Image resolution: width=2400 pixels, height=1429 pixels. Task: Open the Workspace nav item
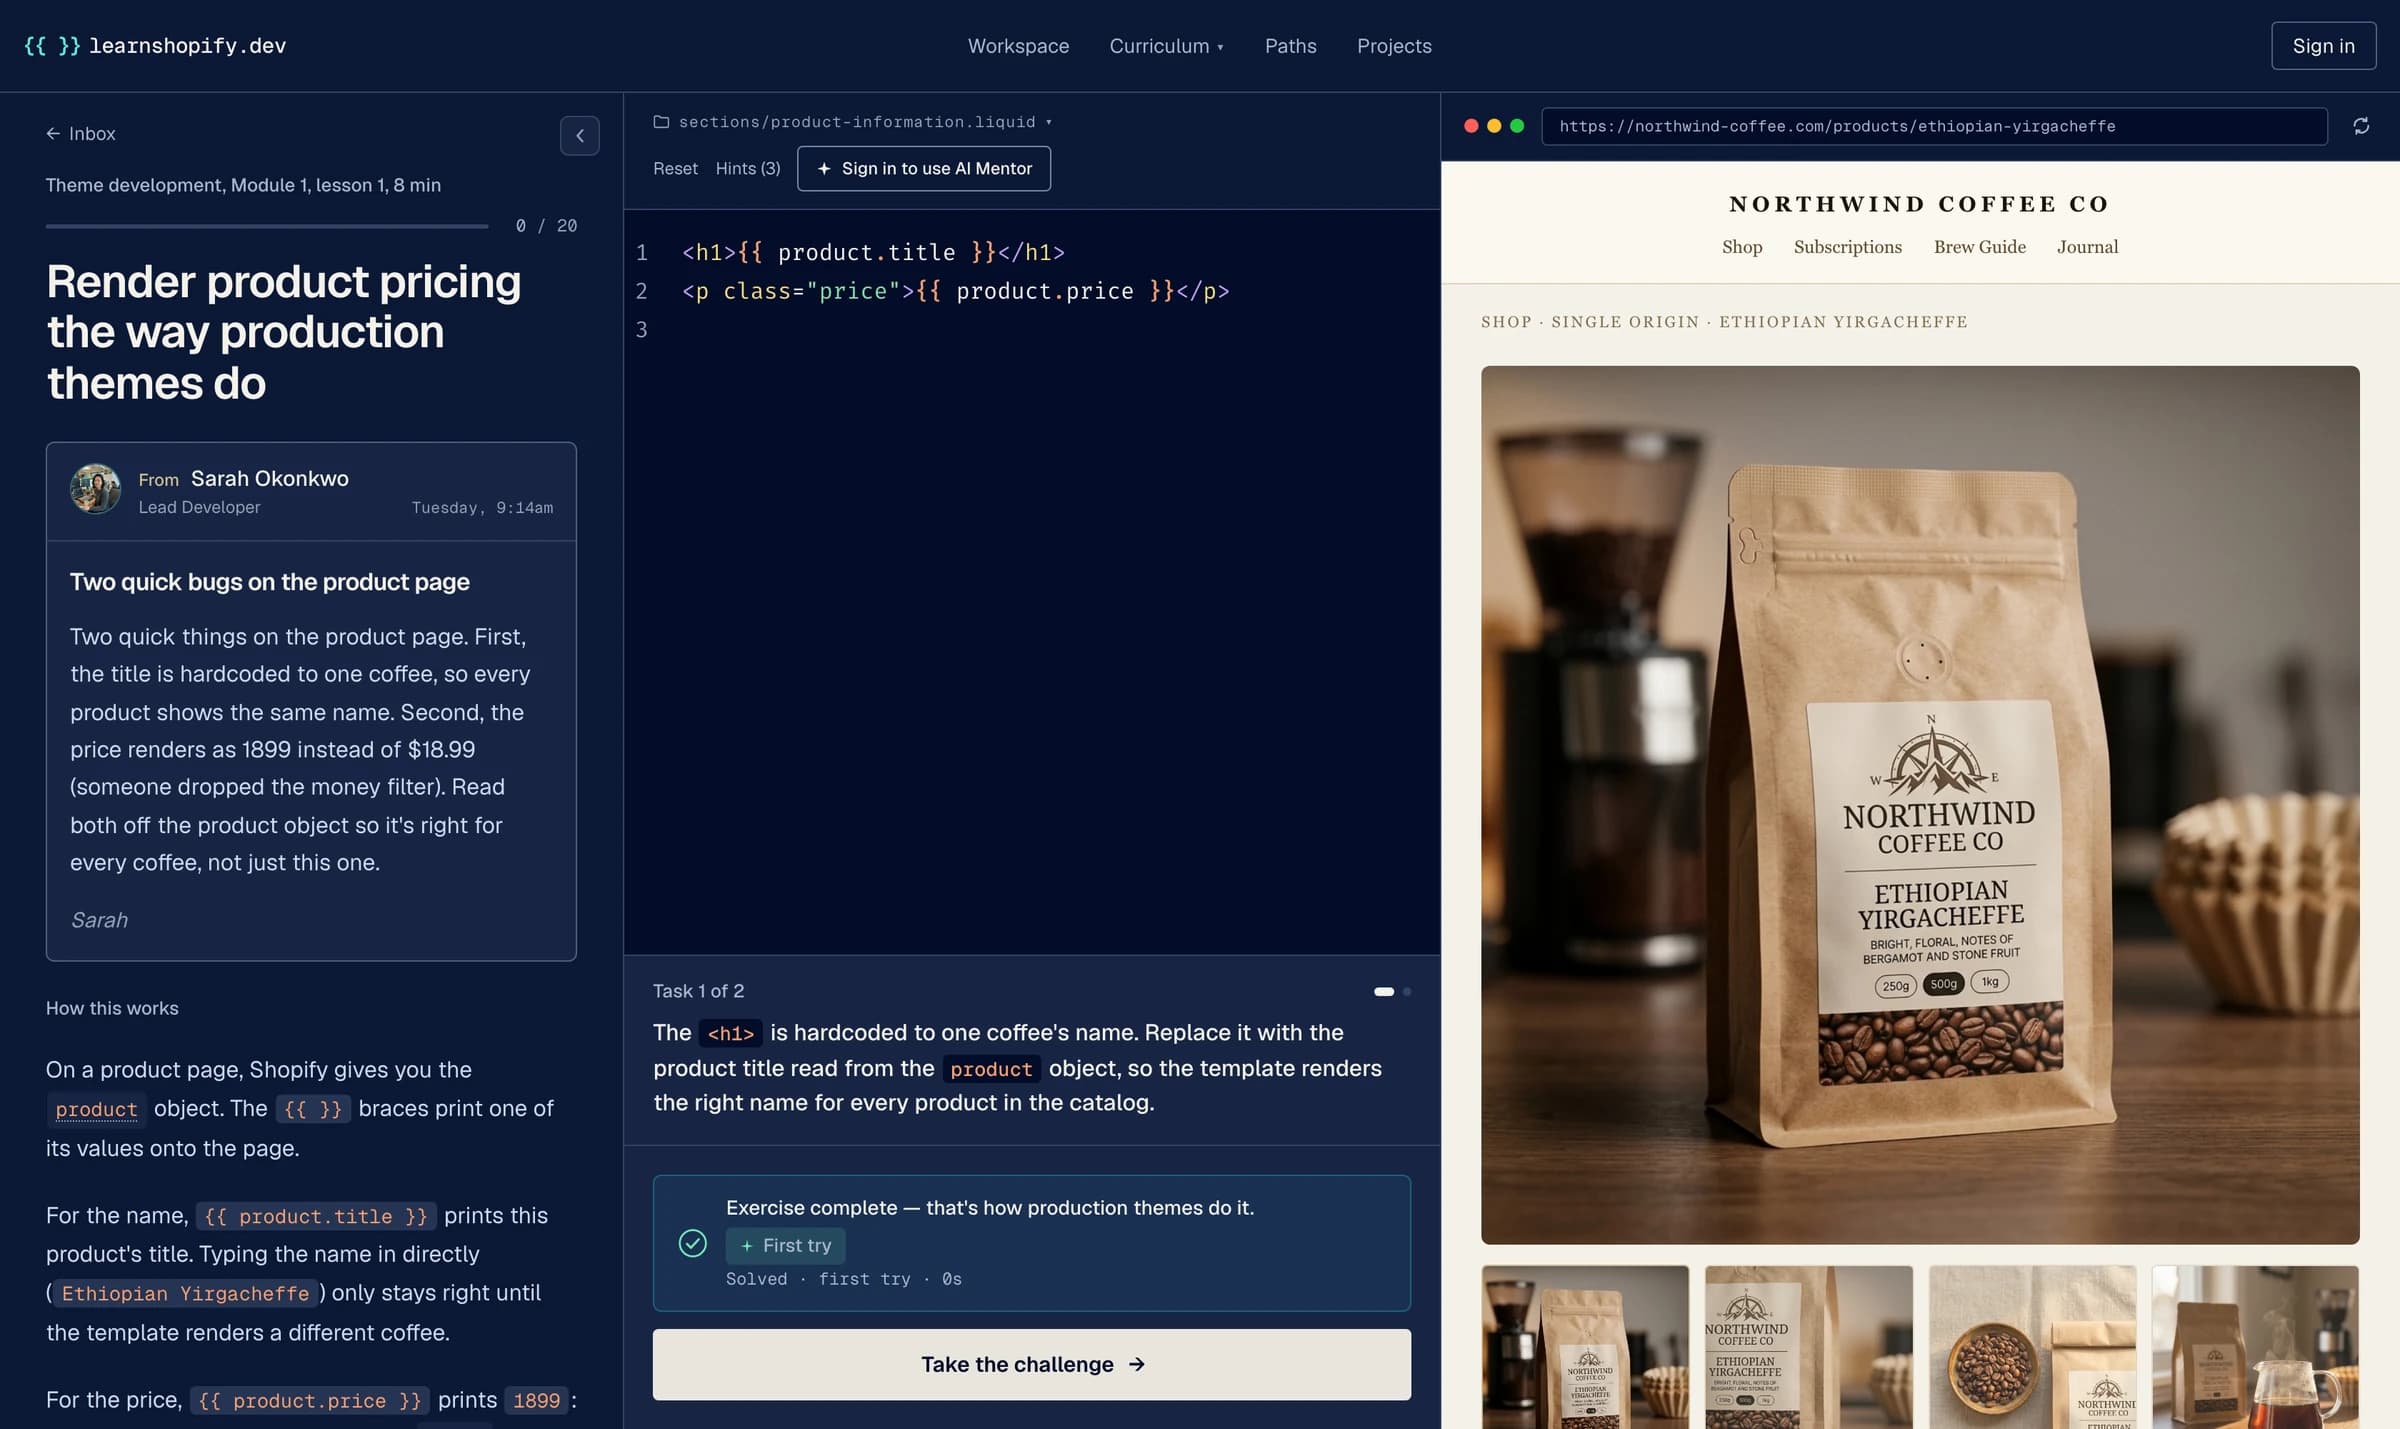[1018, 46]
